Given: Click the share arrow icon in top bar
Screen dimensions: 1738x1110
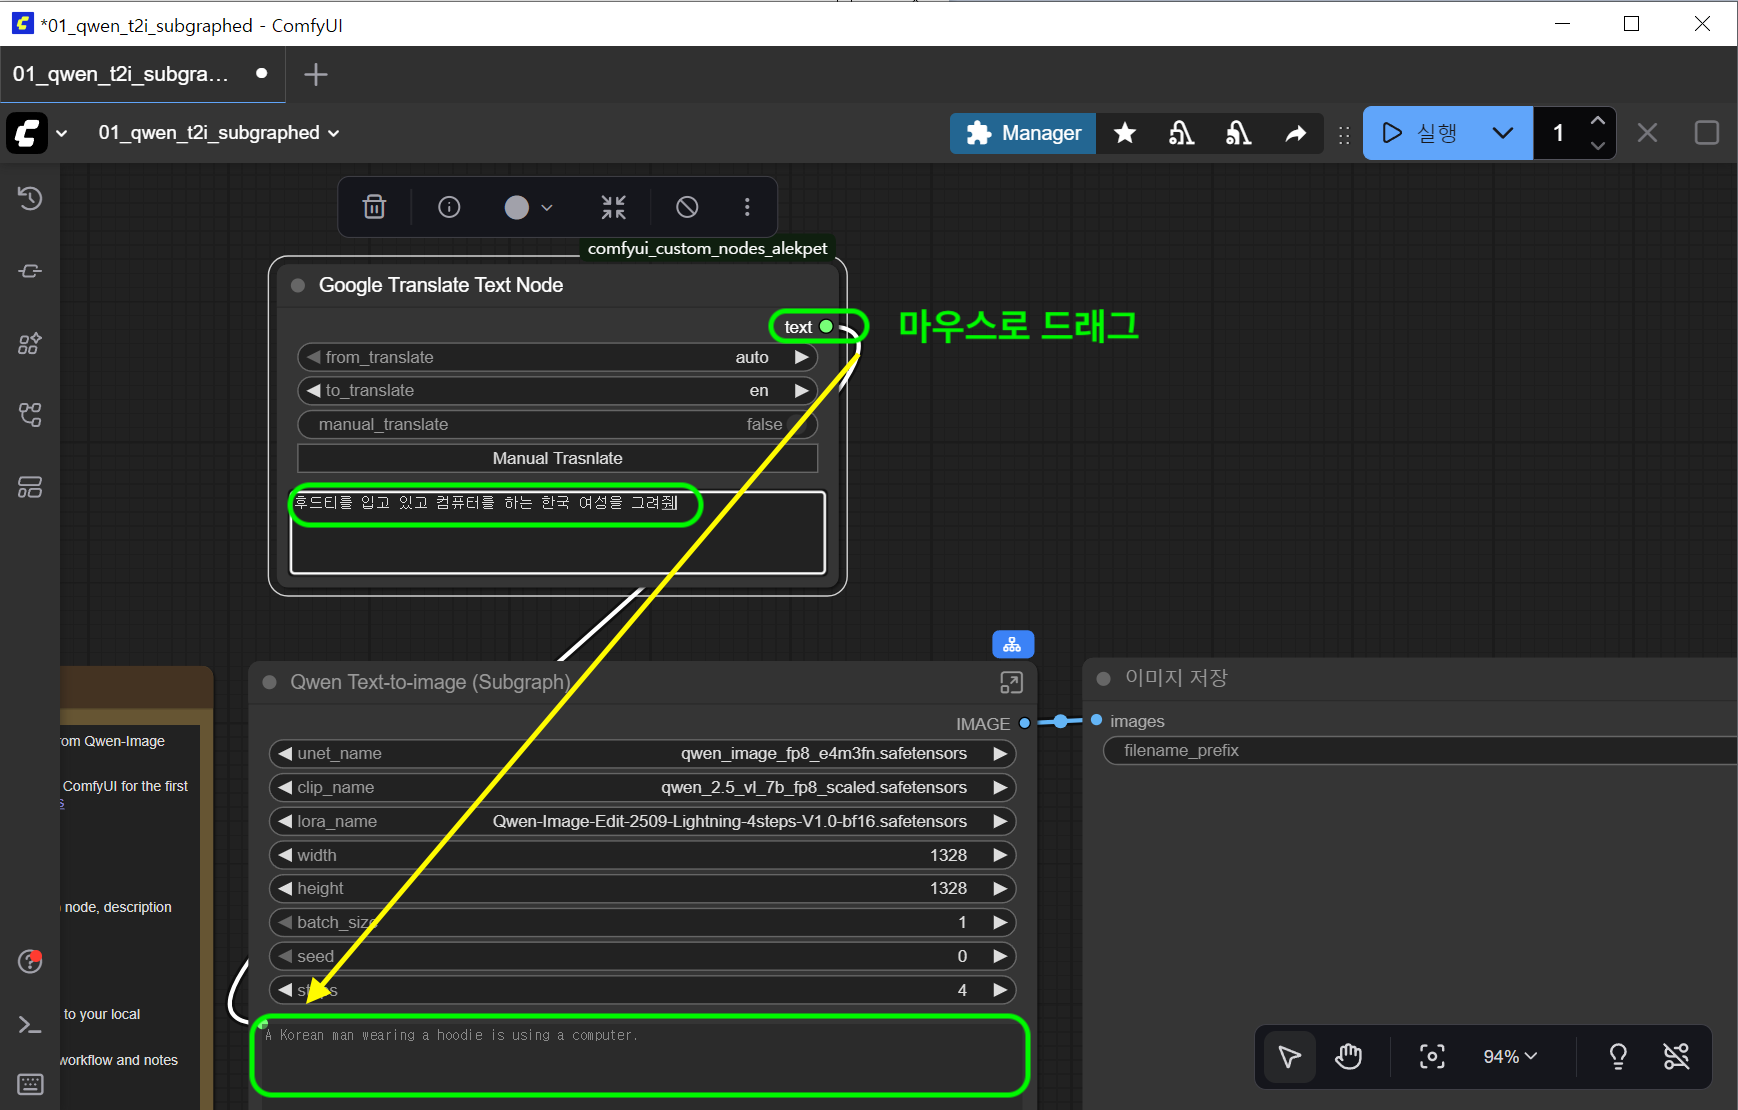Looking at the screenshot, I should pyautogui.click(x=1295, y=133).
